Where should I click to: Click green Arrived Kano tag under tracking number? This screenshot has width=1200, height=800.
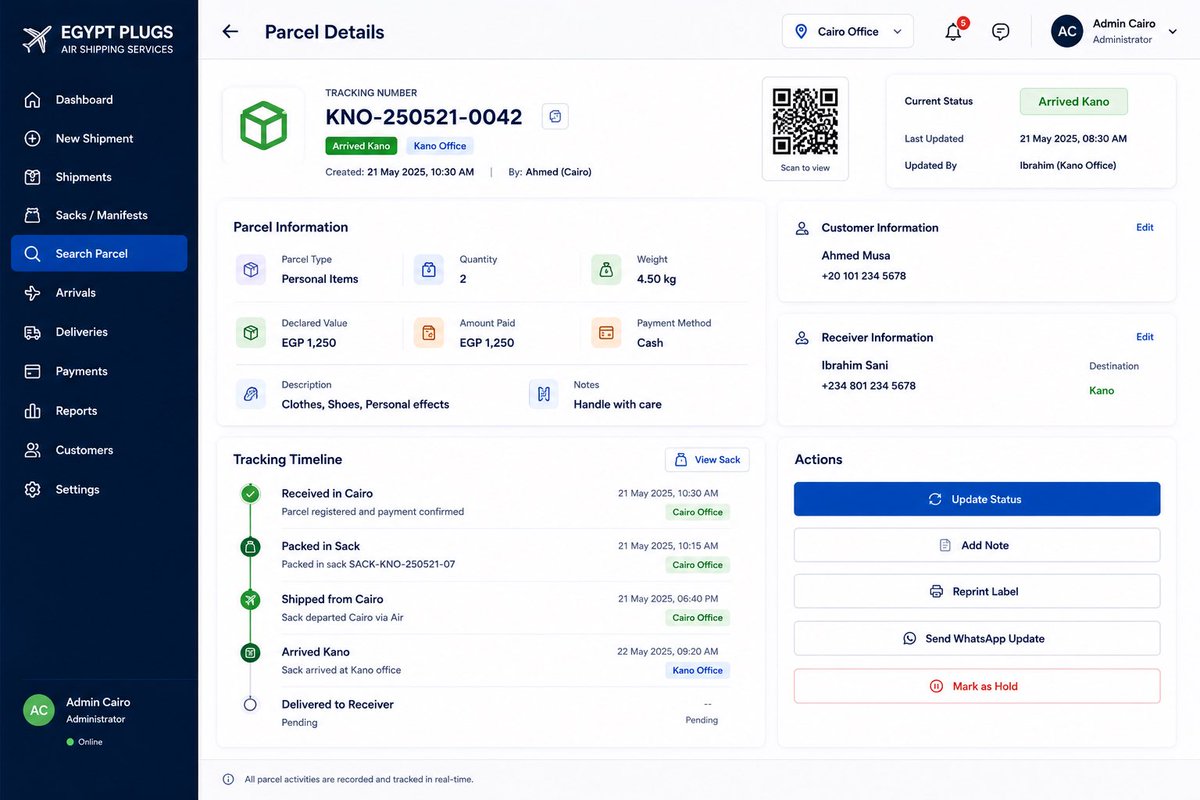(361, 146)
